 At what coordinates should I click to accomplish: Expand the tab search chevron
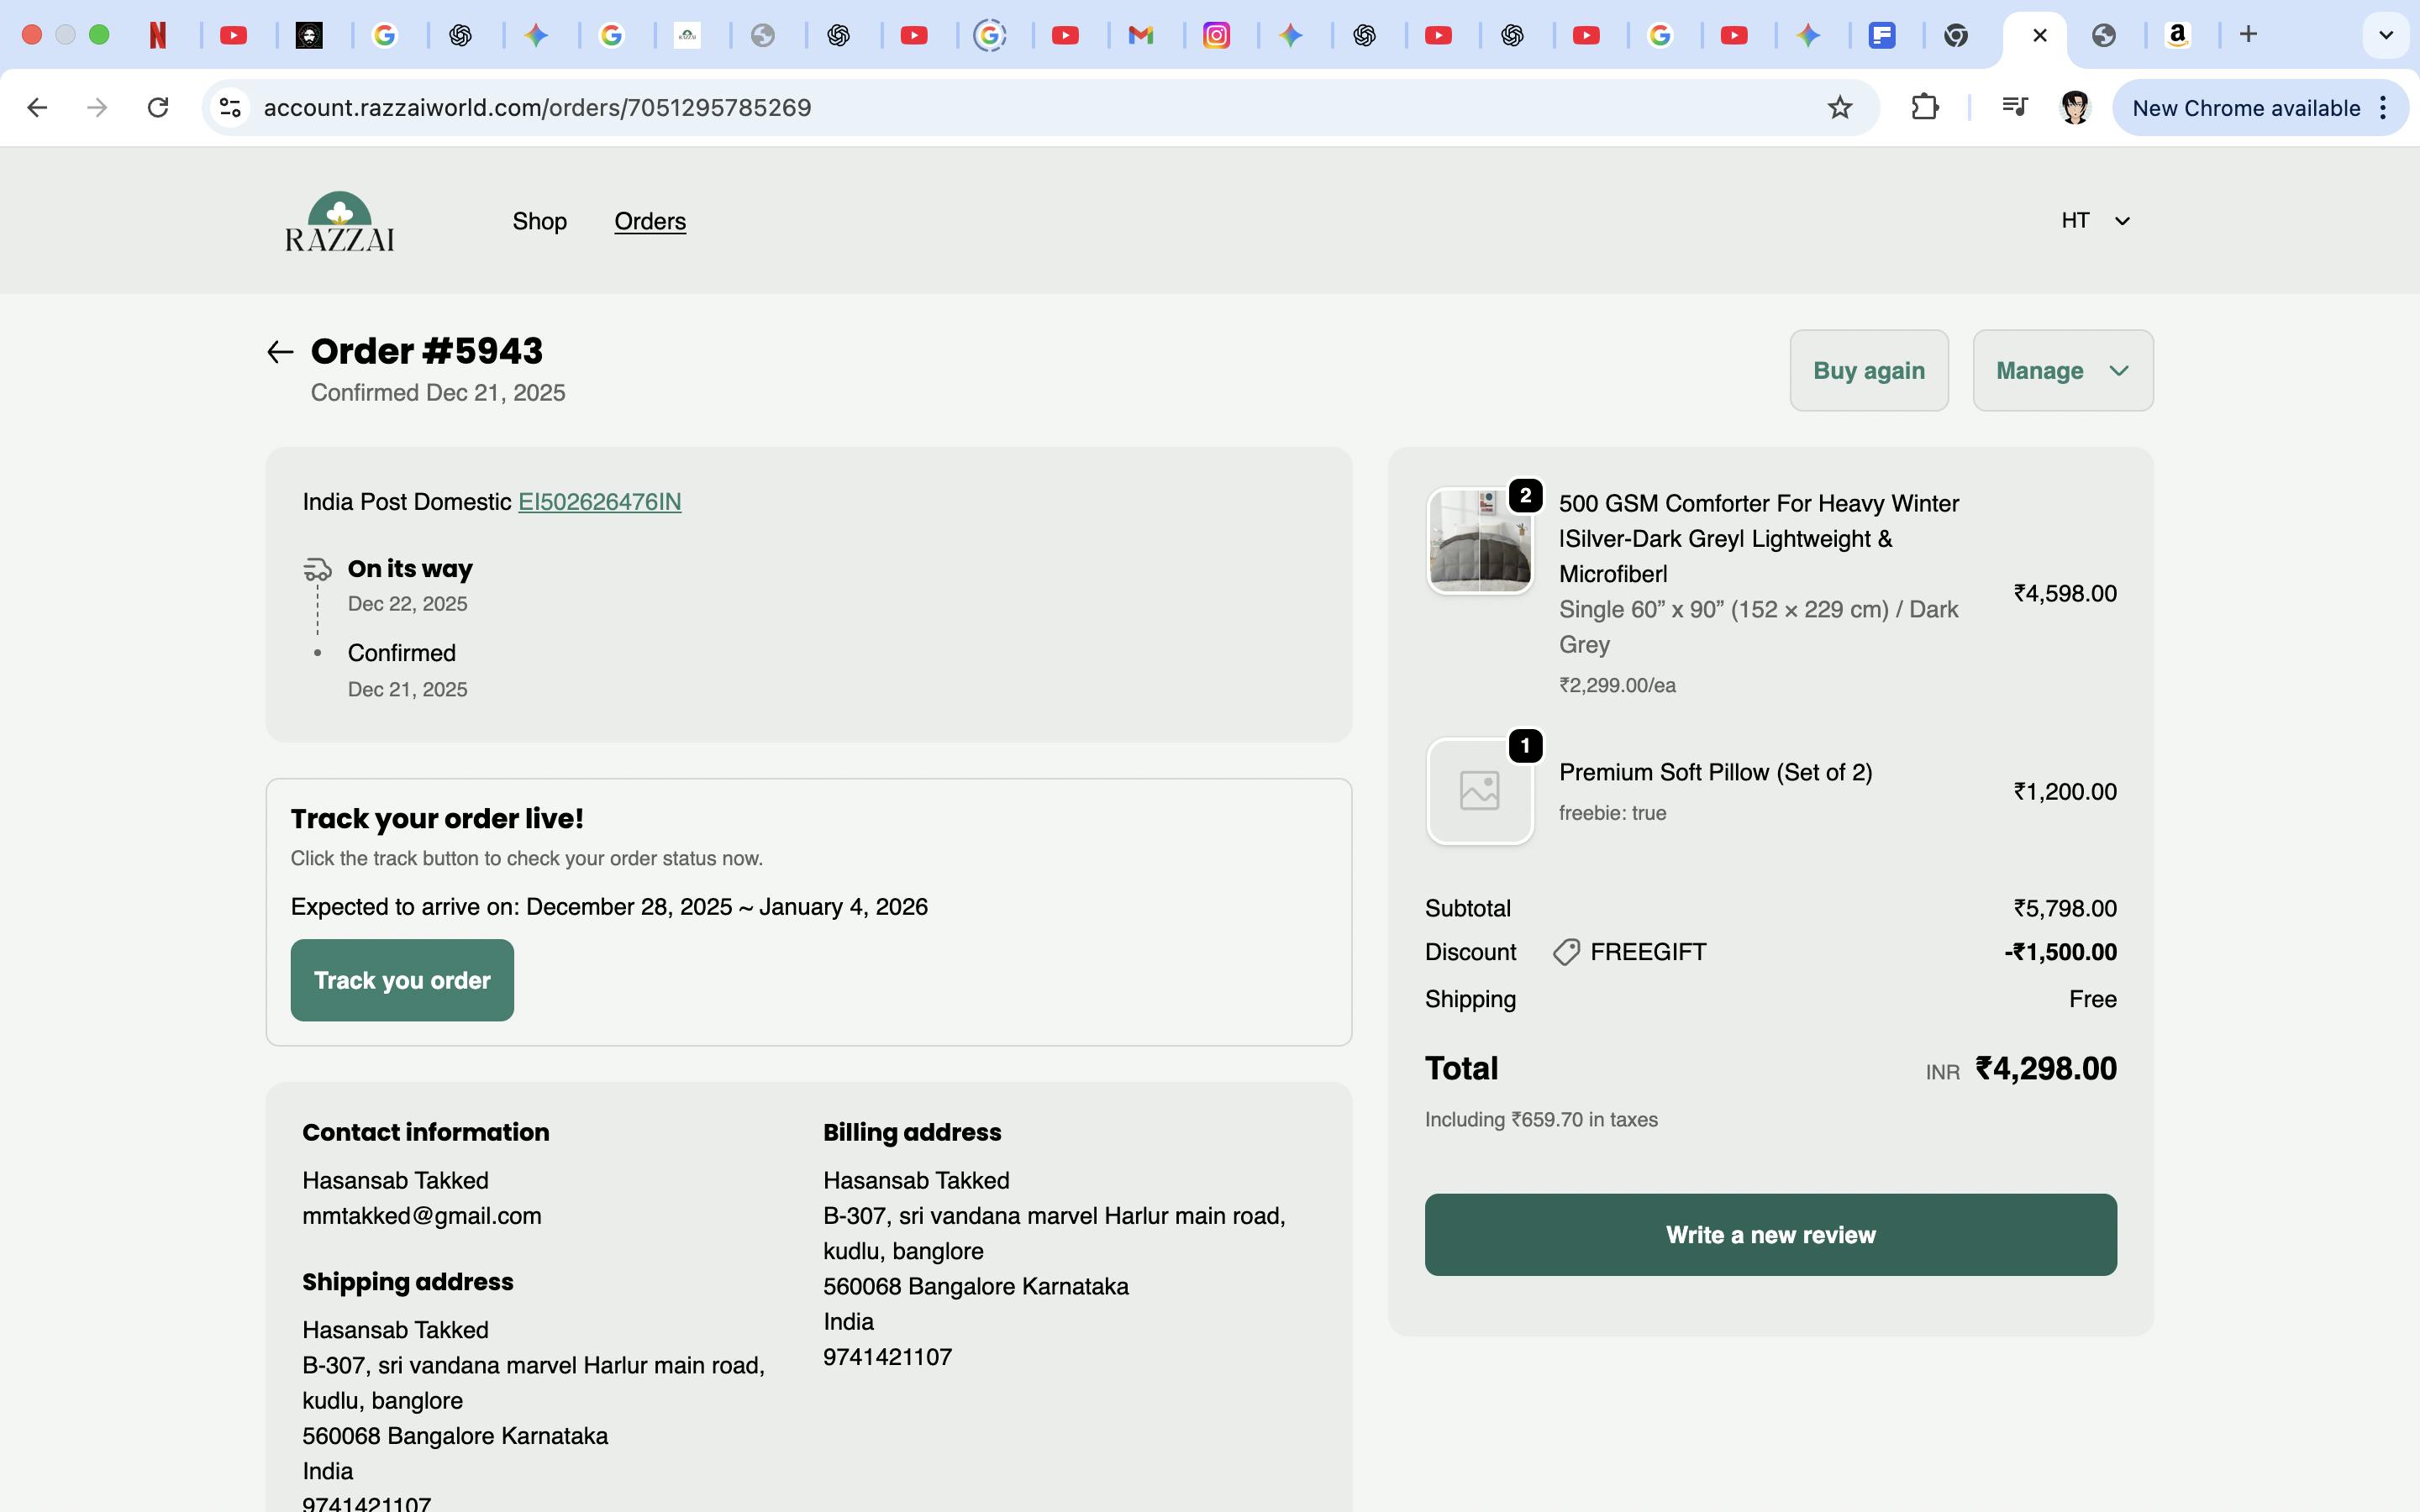pos(2385,35)
